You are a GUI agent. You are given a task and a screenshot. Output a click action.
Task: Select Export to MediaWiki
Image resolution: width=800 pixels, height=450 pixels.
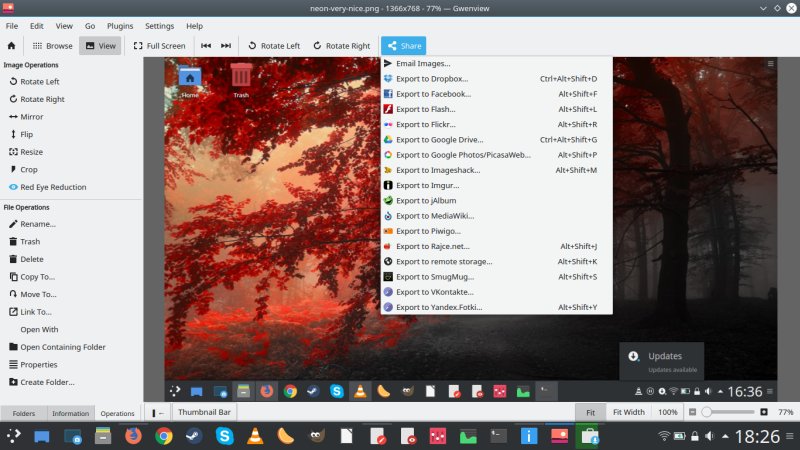tap(496, 216)
